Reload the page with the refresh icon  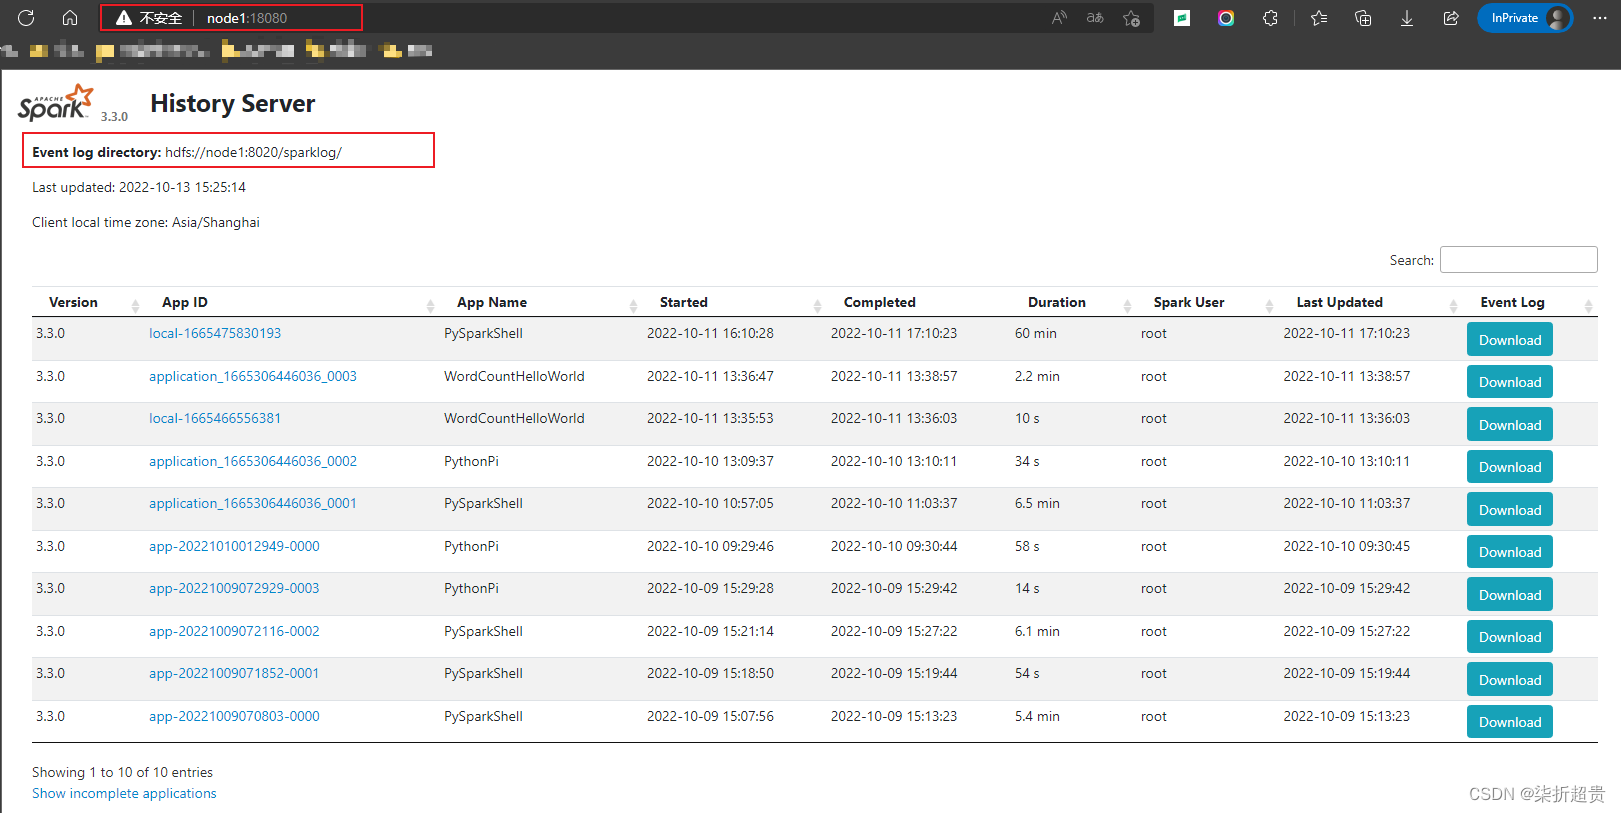[26, 18]
